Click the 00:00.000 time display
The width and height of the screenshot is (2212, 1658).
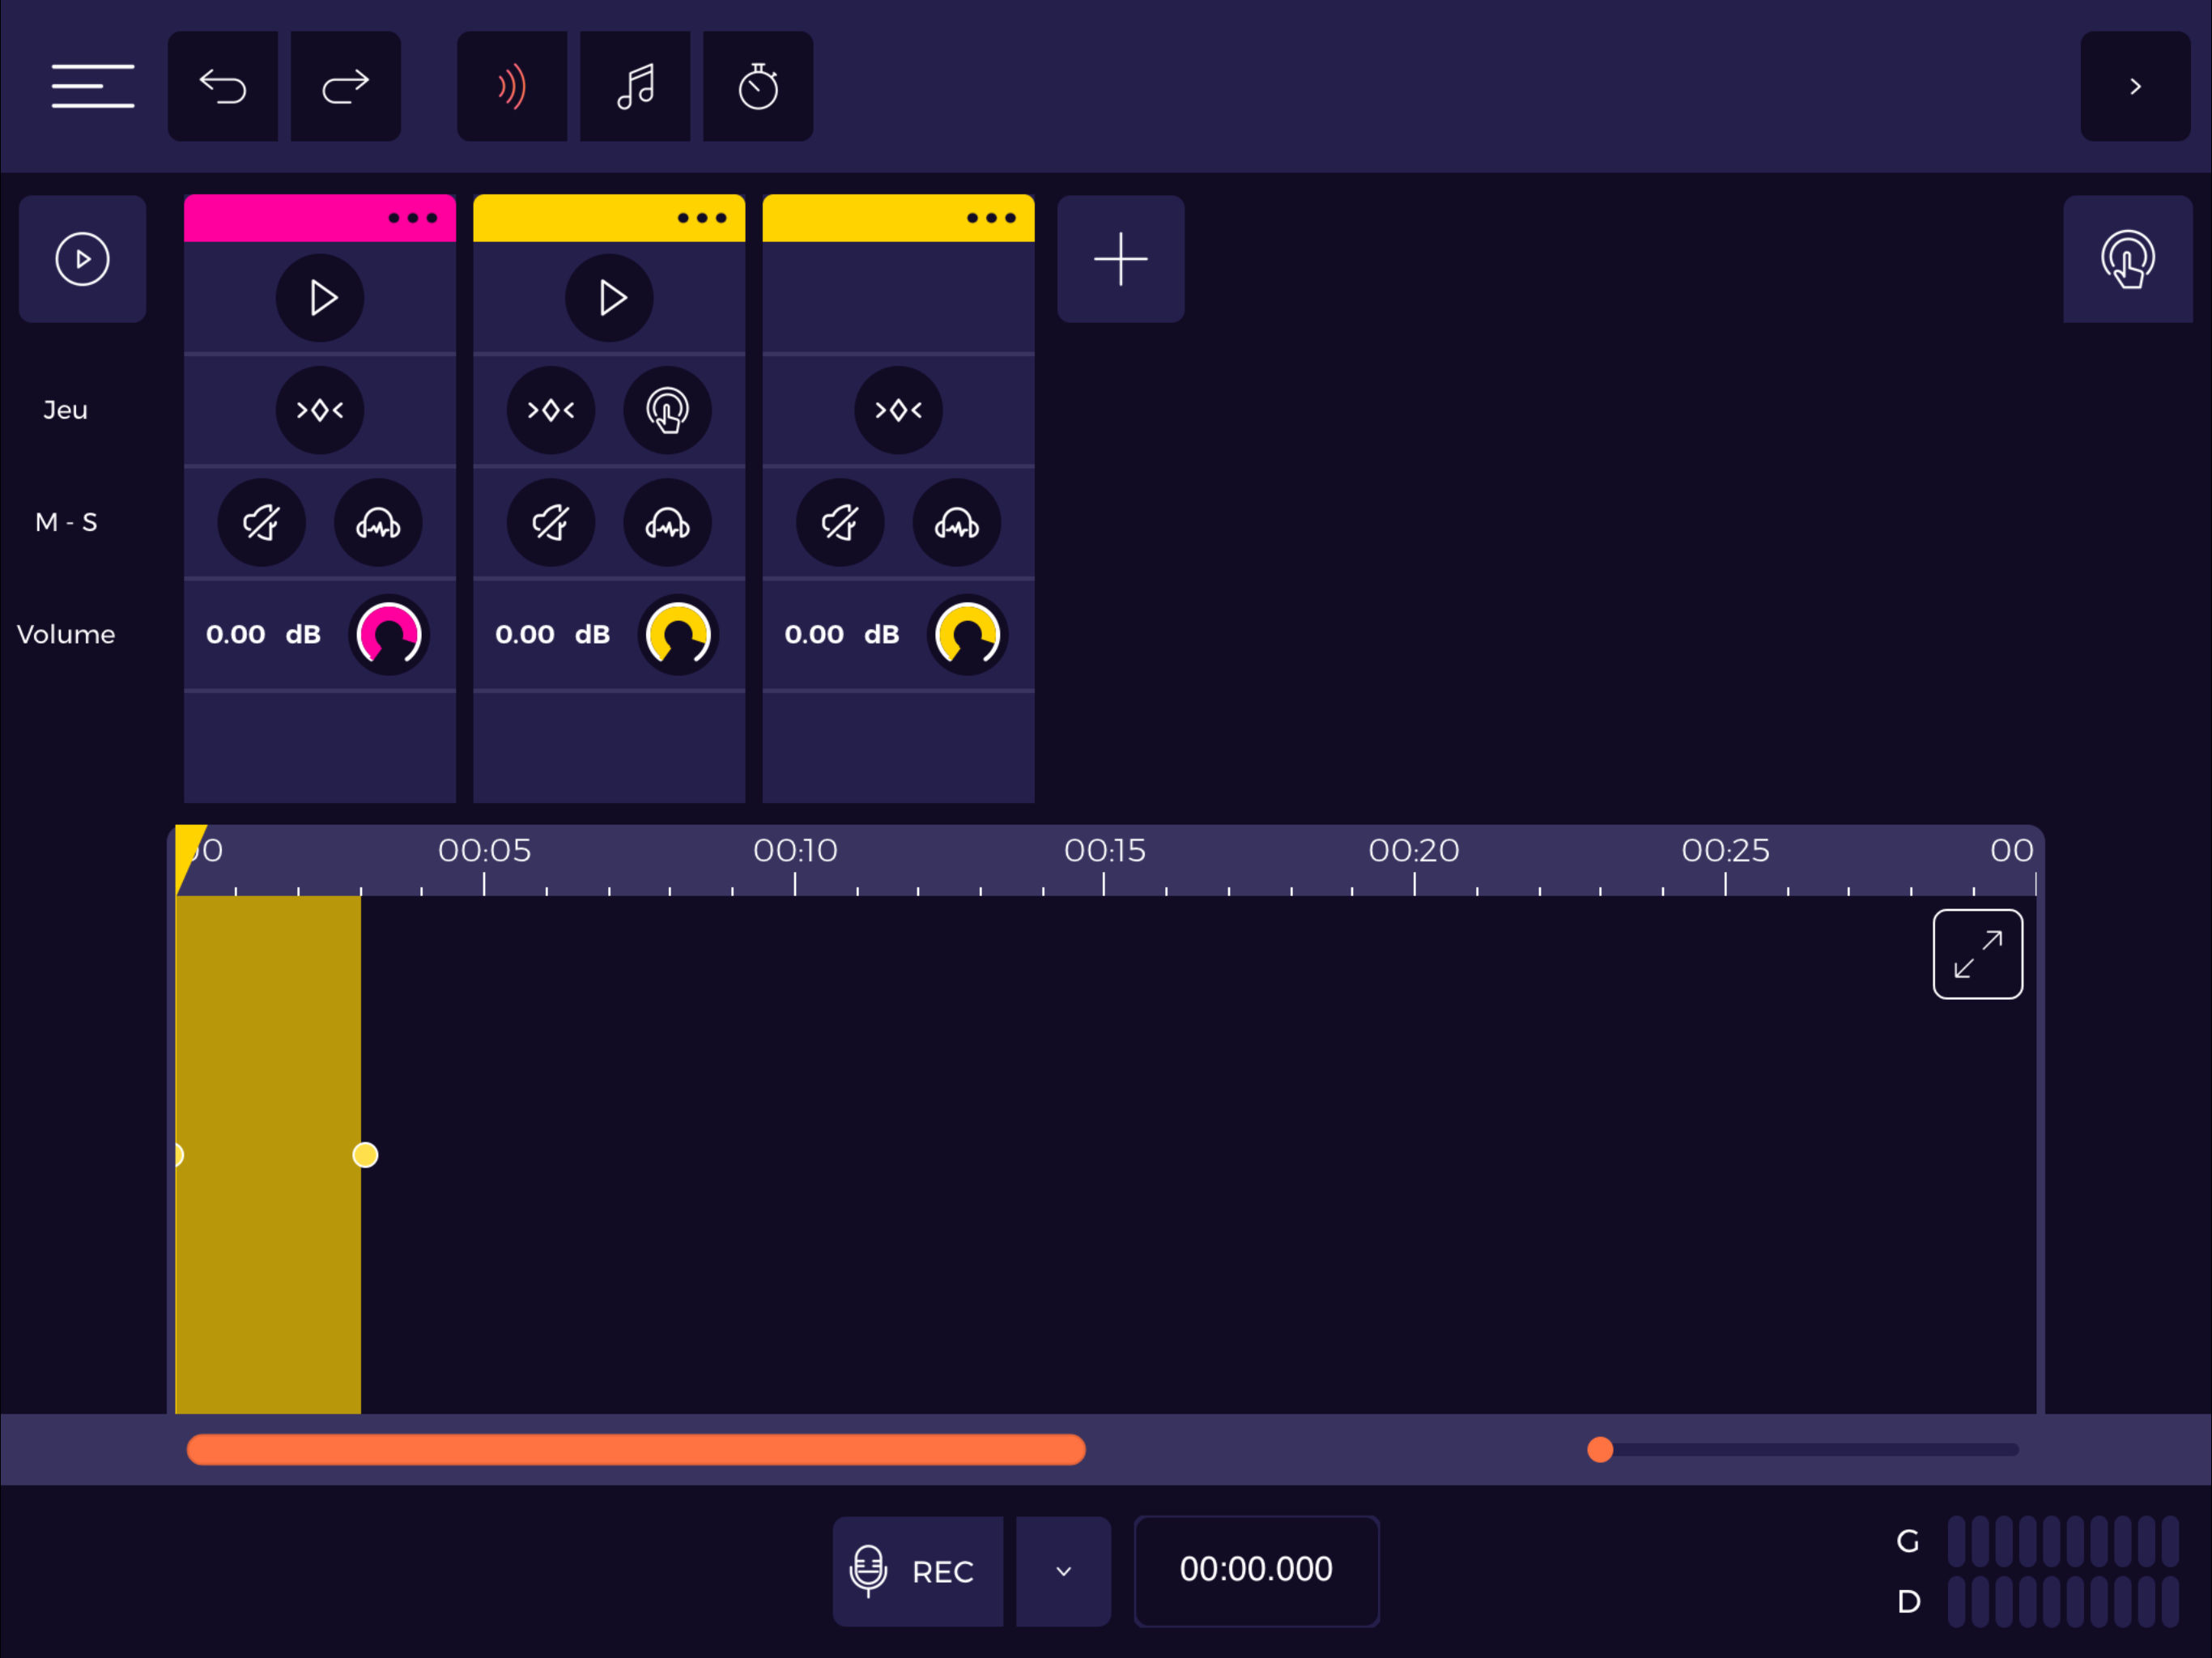pos(1256,1570)
